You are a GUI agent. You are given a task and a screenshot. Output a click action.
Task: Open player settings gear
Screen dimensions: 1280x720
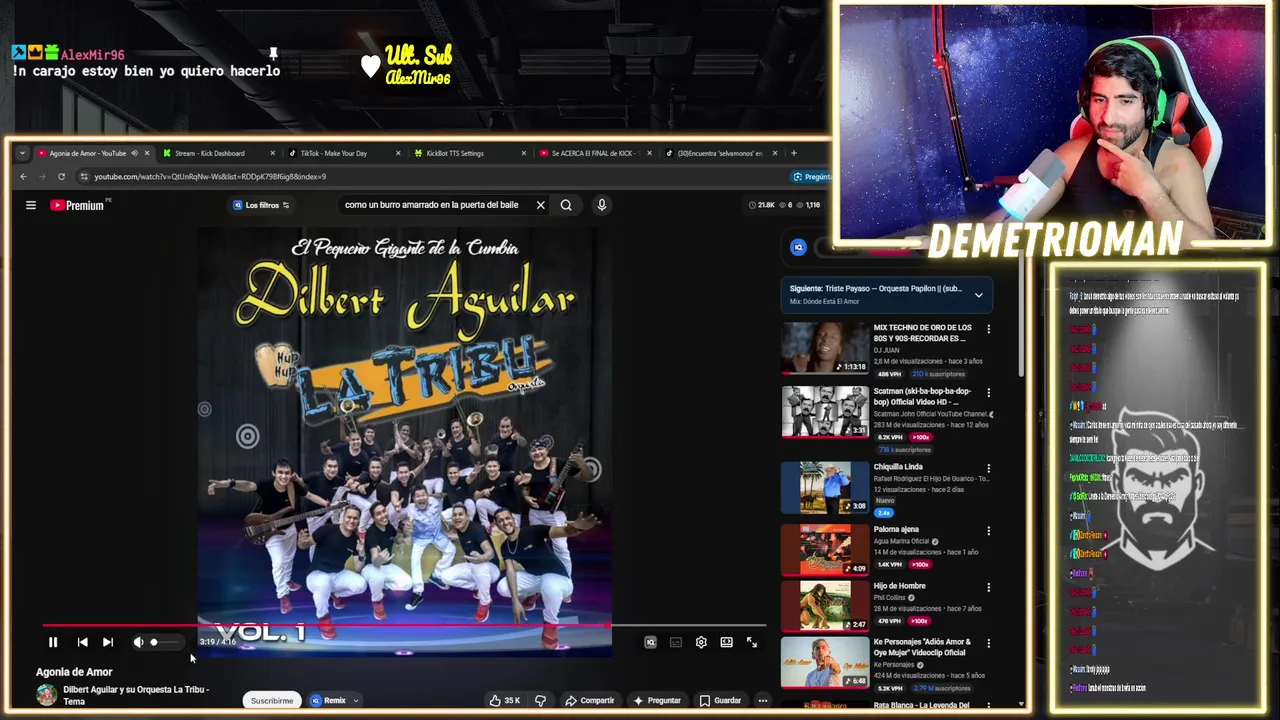(x=701, y=642)
